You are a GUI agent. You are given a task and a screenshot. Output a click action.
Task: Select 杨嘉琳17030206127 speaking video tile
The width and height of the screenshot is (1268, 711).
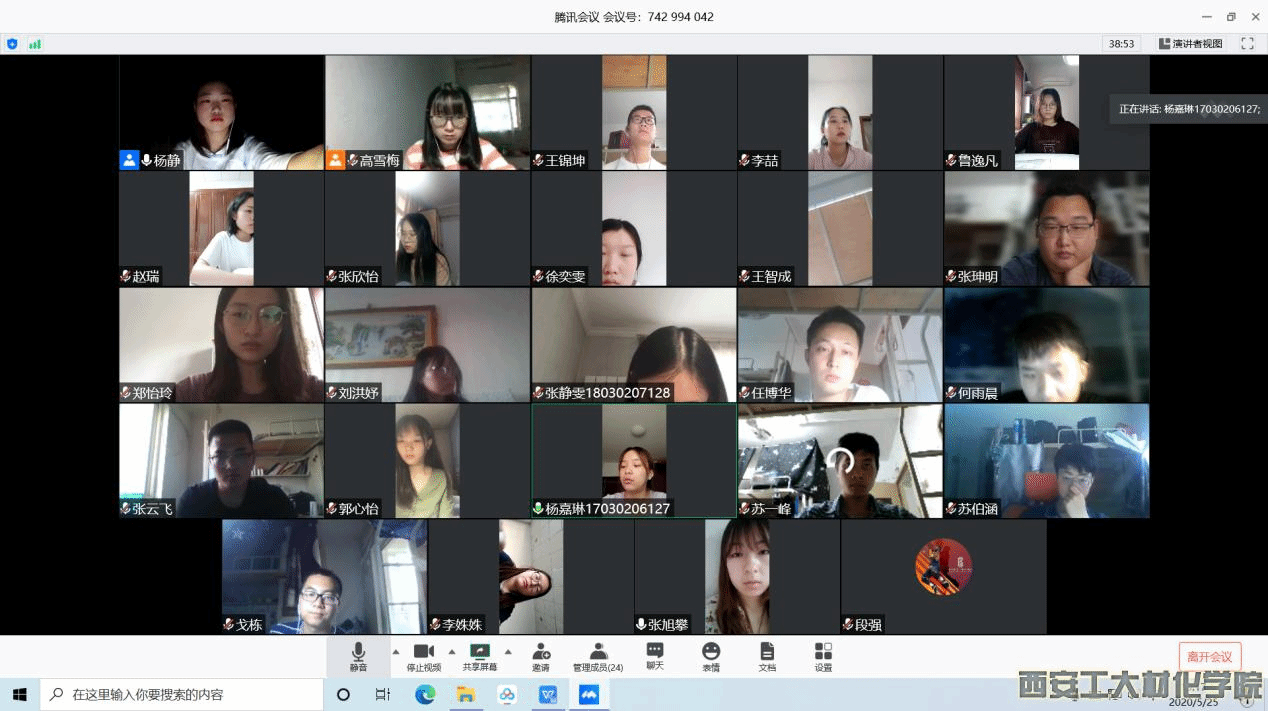click(x=634, y=460)
